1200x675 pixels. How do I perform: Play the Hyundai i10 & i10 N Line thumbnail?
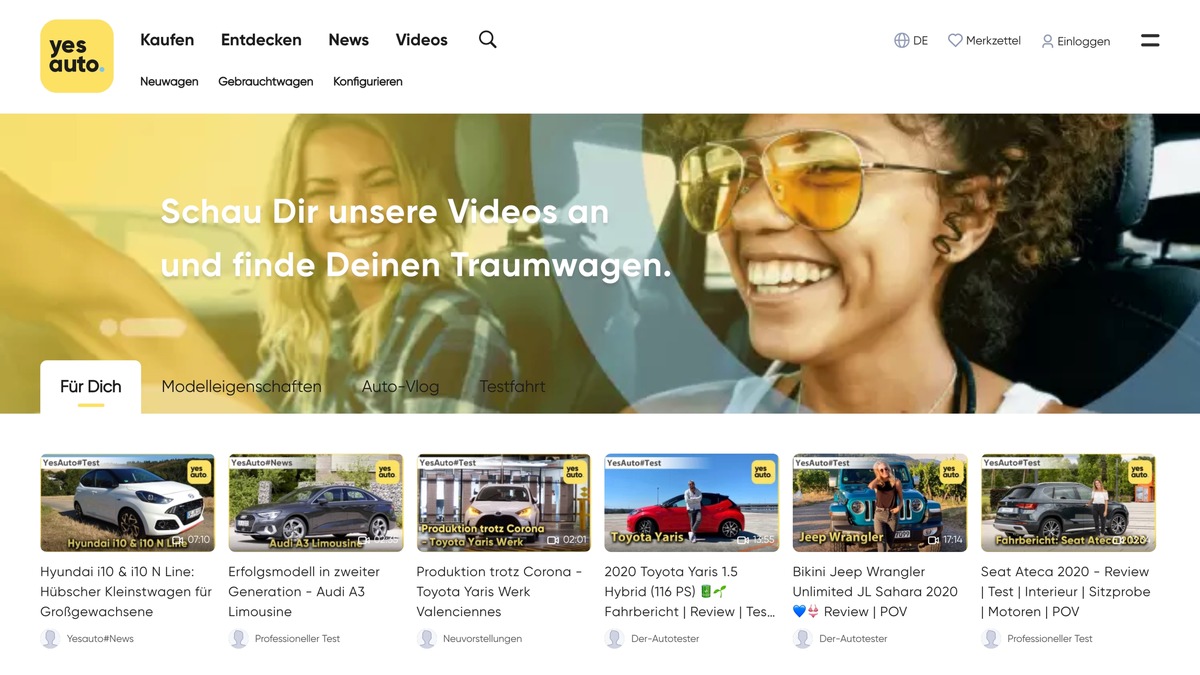[x=127, y=503]
